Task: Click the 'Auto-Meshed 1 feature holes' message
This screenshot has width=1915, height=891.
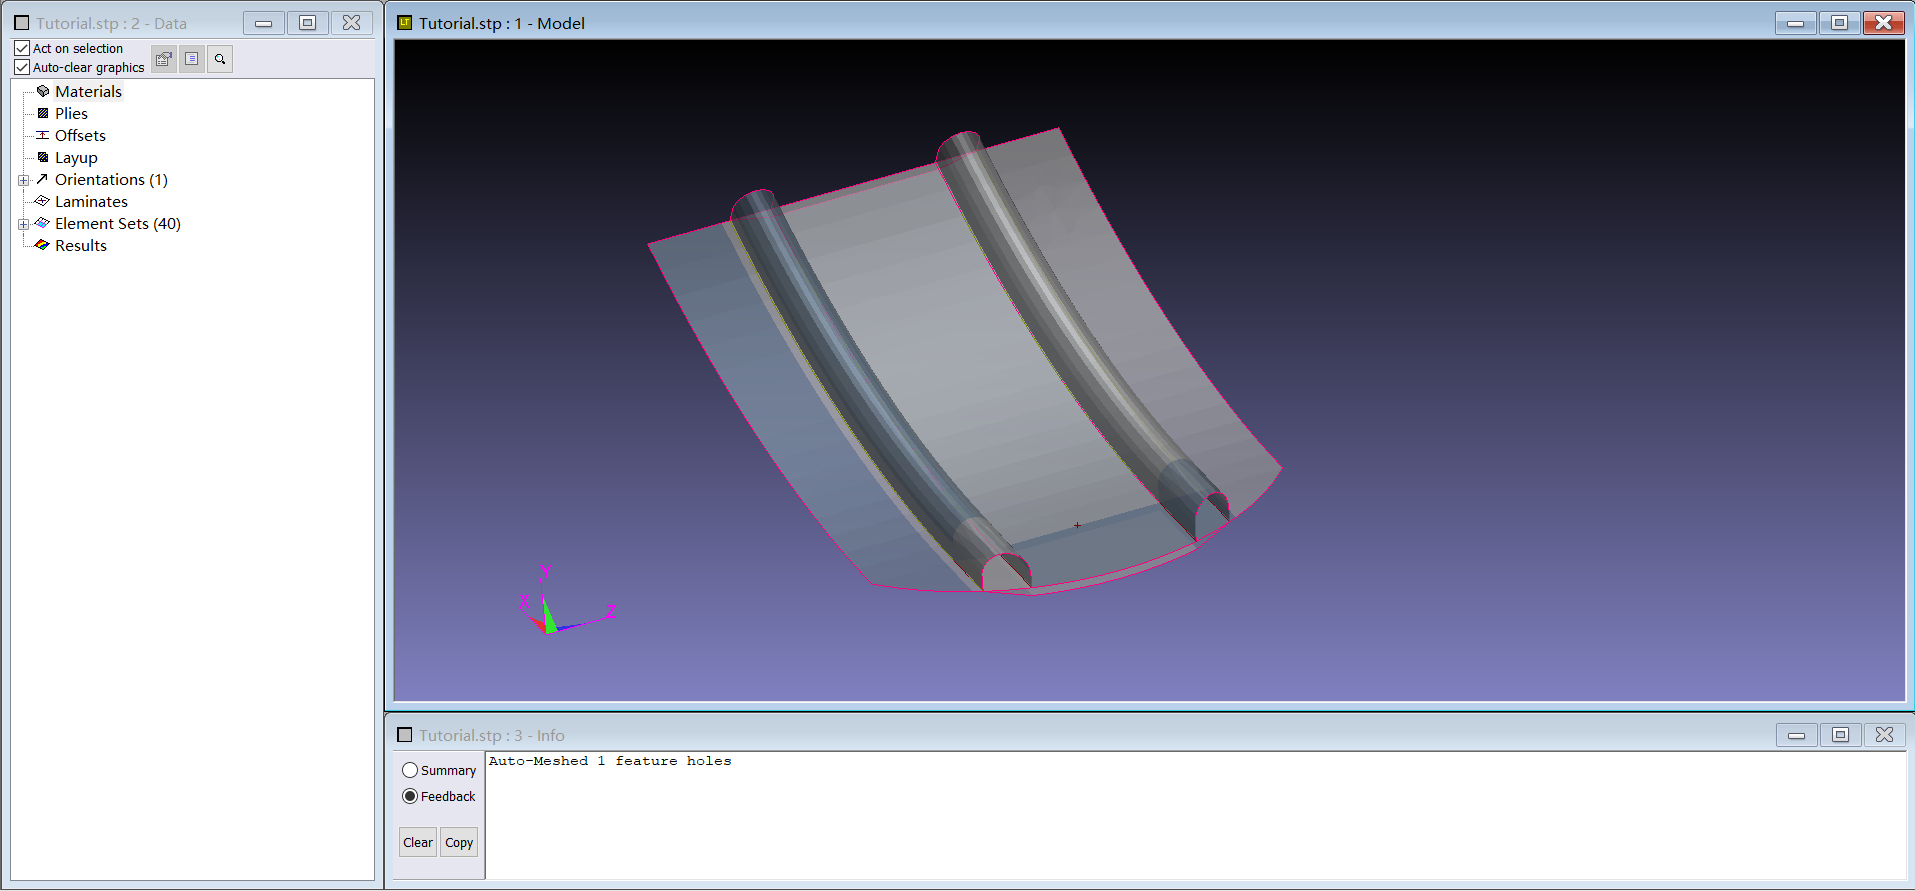Action: (610, 761)
